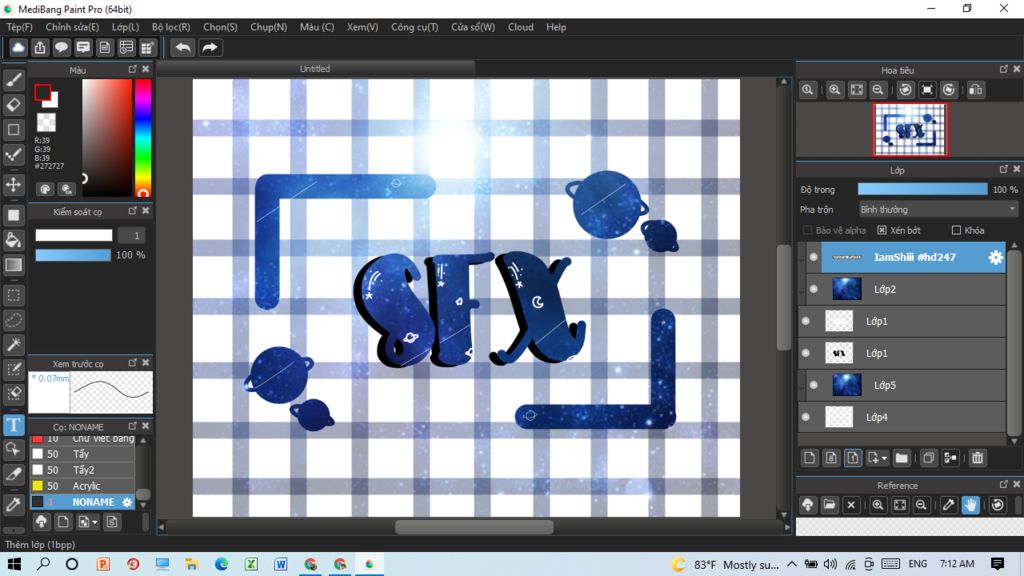Click the Undo arrow
Image resolution: width=1024 pixels, height=576 pixels.
[x=183, y=48]
